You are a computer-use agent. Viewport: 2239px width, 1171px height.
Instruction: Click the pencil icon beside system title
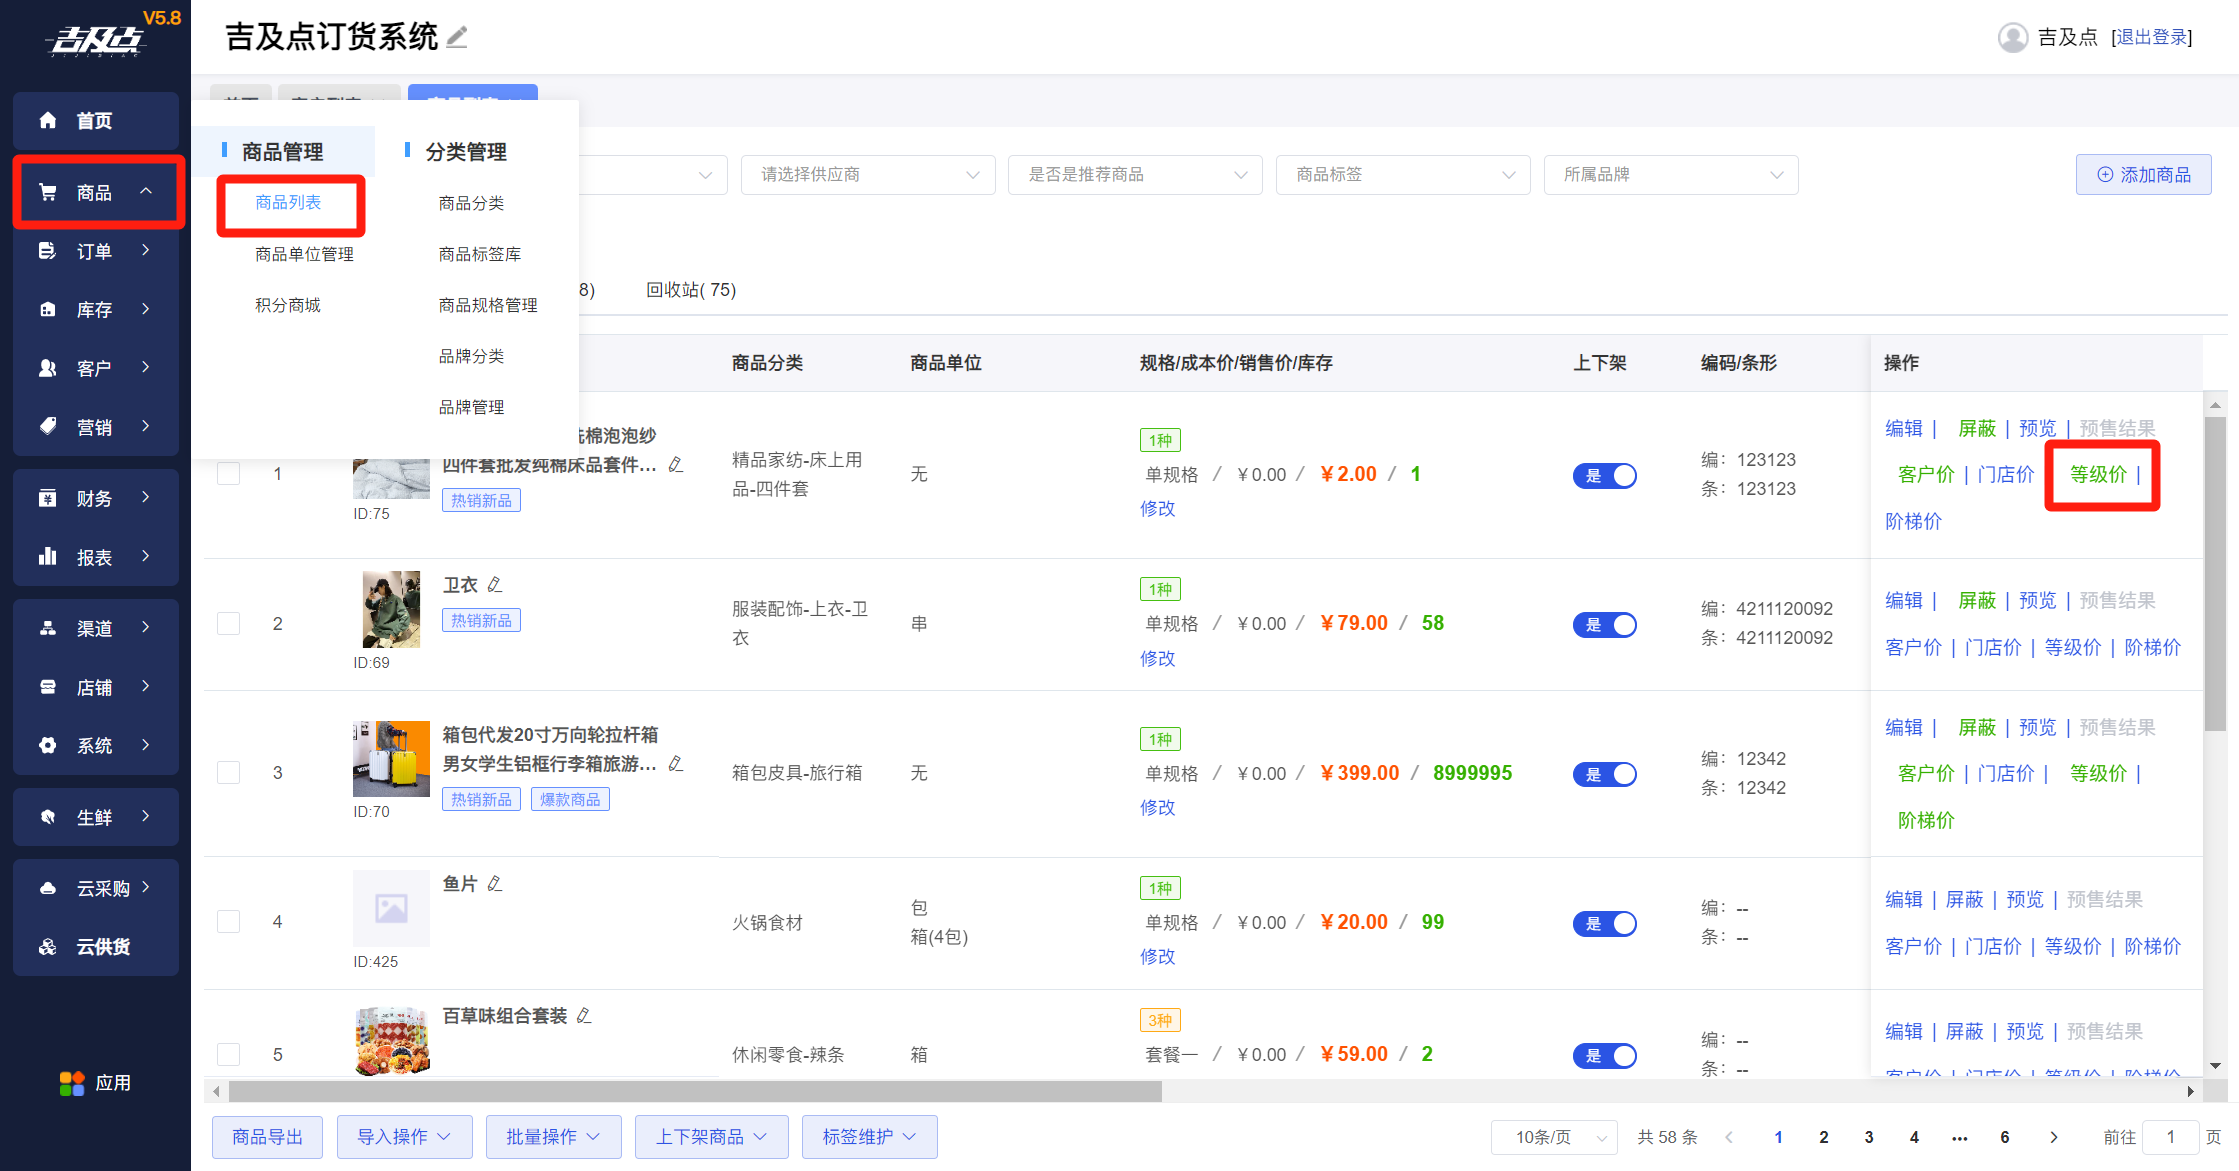coord(457,38)
